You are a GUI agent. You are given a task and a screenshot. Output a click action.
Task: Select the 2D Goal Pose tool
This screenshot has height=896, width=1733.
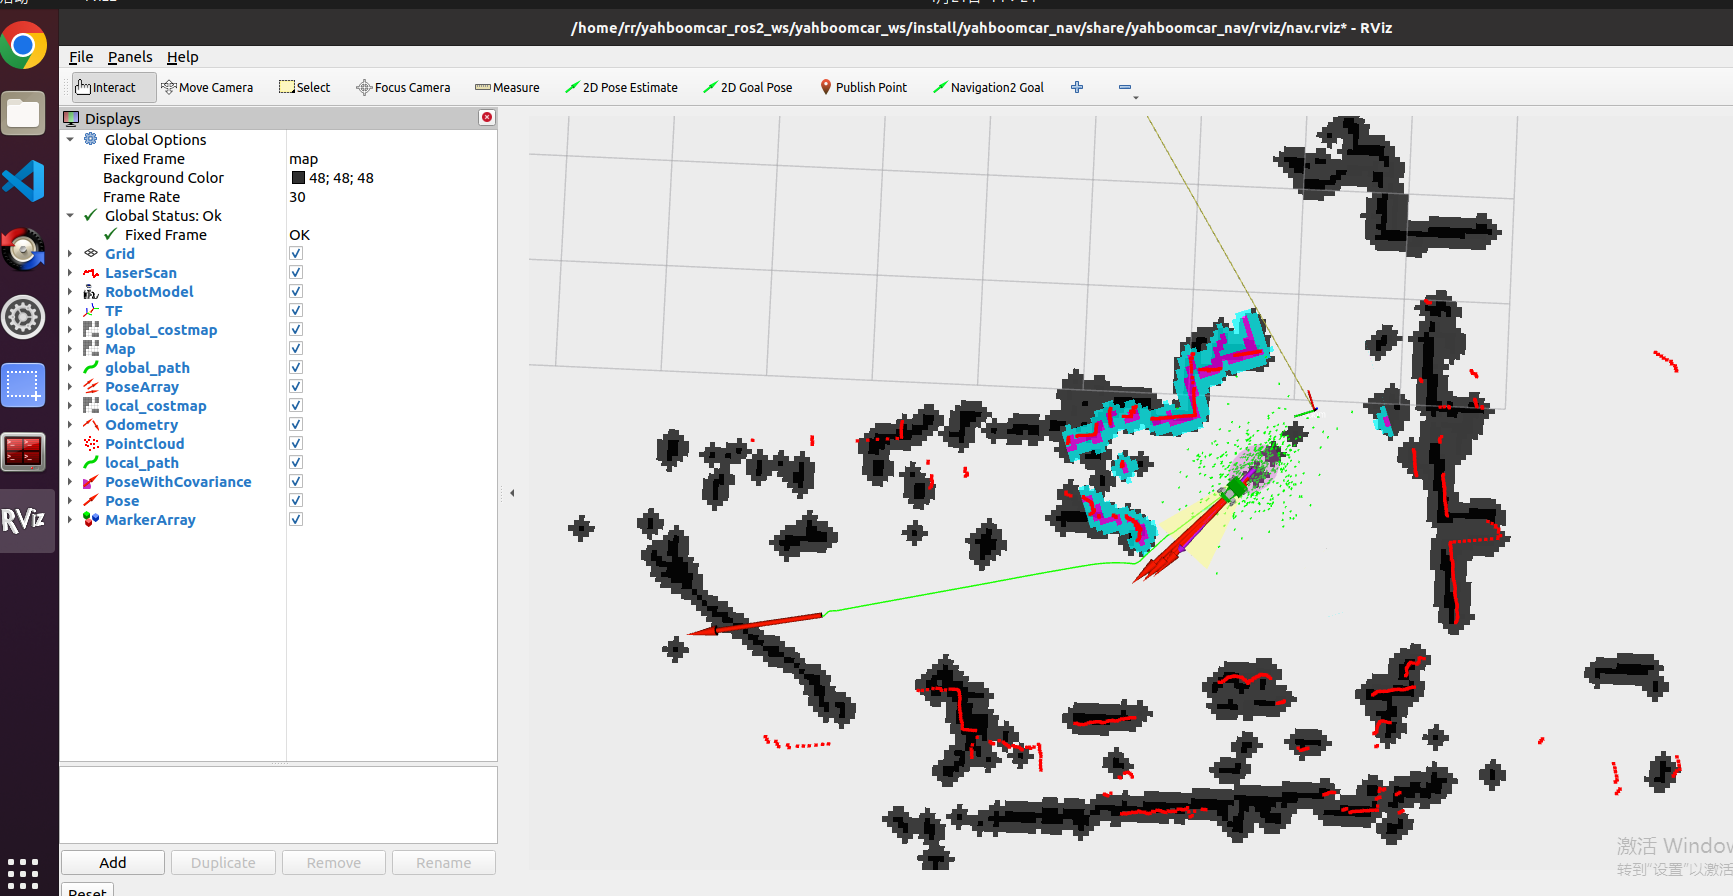(x=747, y=88)
